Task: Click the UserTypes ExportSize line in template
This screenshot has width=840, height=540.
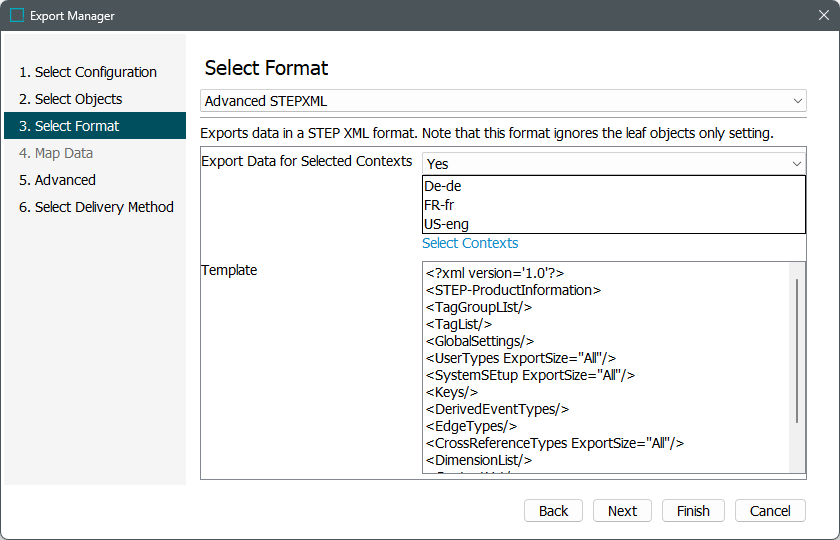Action: [x=520, y=358]
